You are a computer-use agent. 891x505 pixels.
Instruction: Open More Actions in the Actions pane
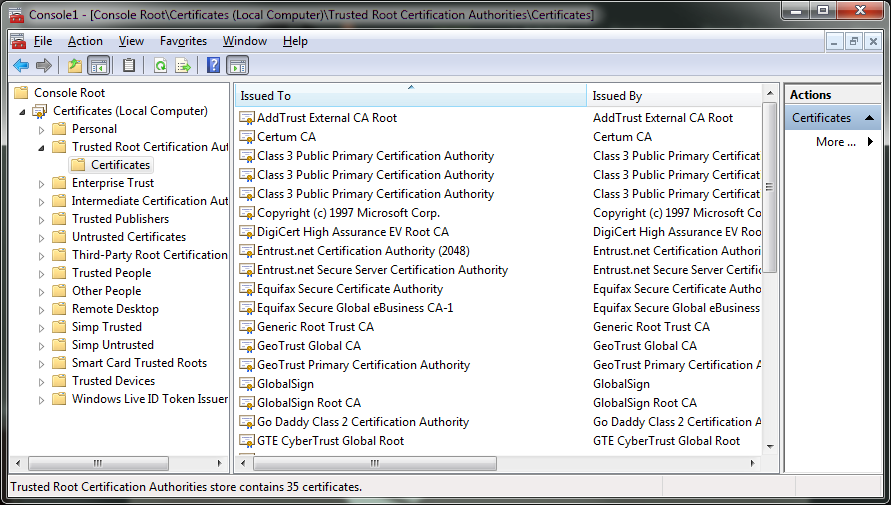[836, 142]
